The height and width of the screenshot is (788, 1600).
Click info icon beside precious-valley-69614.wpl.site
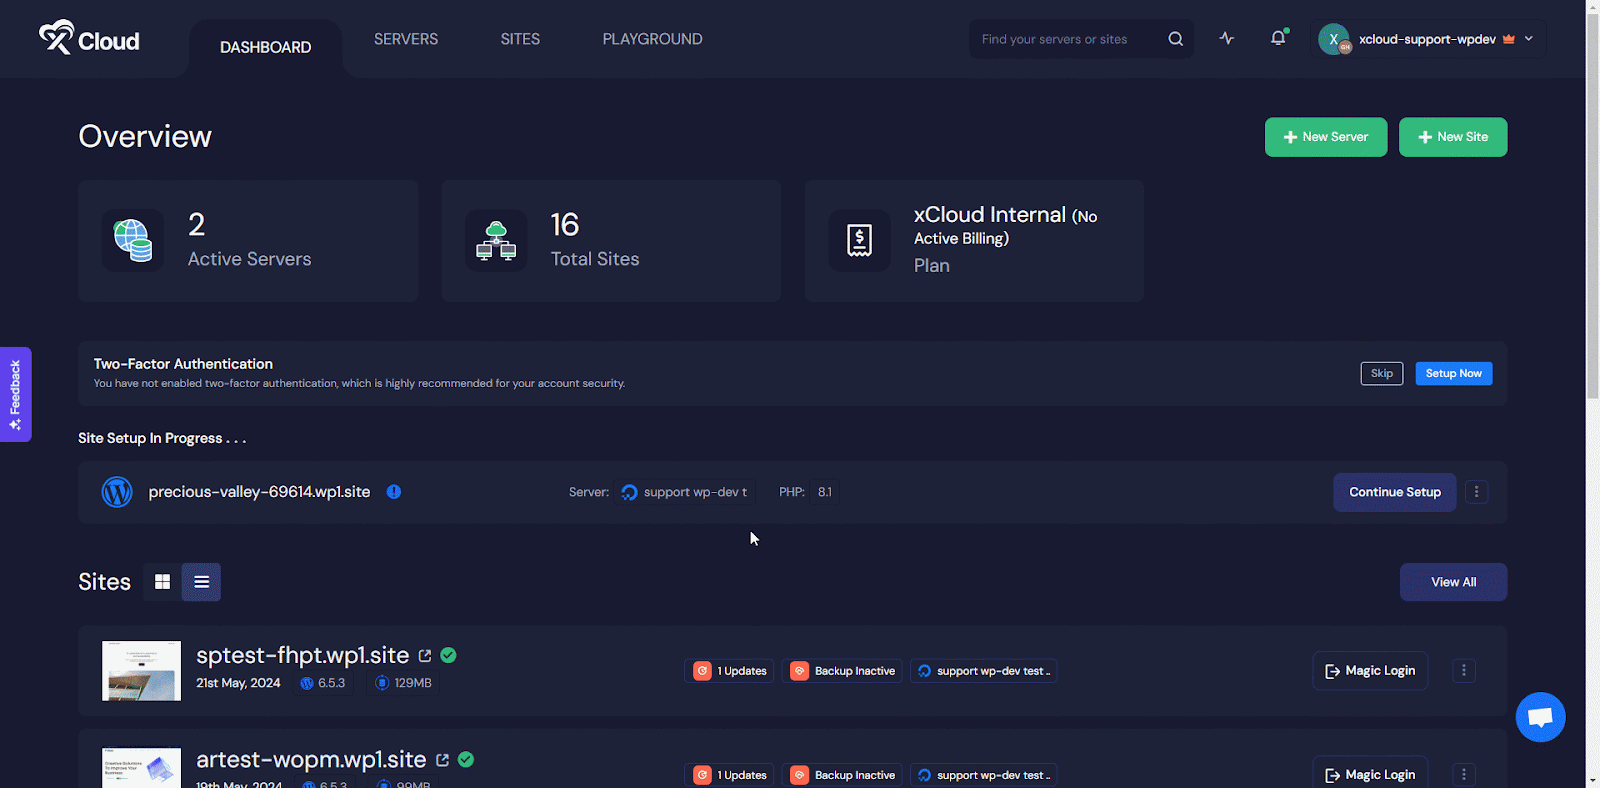coord(394,492)
